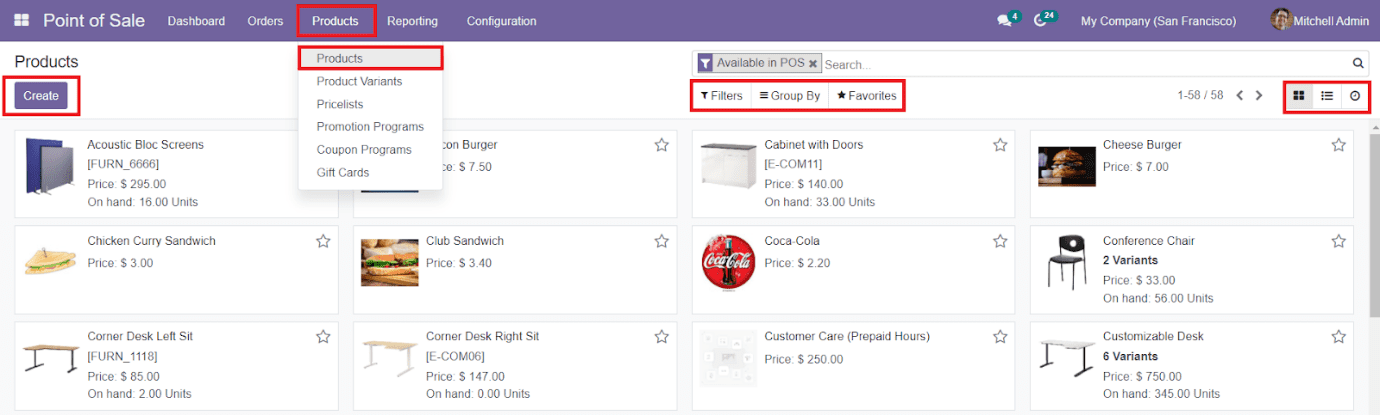The width and height of the screenshot is (1380, 415).
Task: Open the Cheese Burger image
Action: tap(1066, 166)
